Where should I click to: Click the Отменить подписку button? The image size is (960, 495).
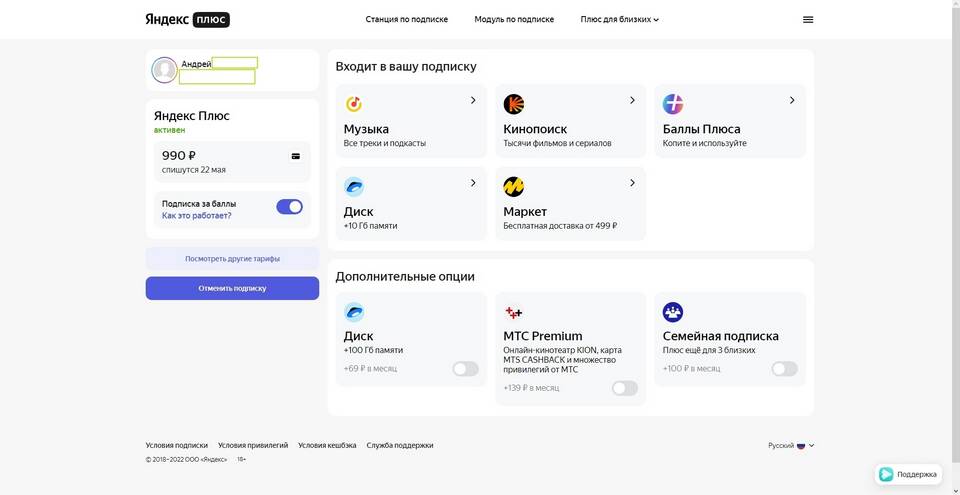[232, 288]
